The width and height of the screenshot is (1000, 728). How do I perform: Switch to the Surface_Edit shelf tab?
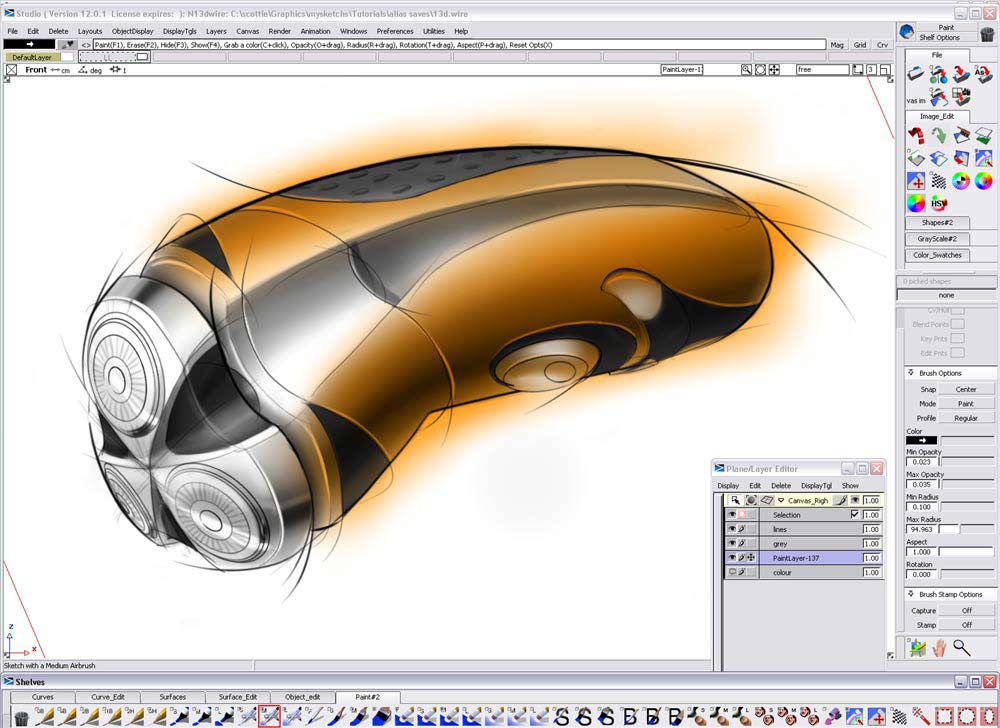[x=238, y=697]
